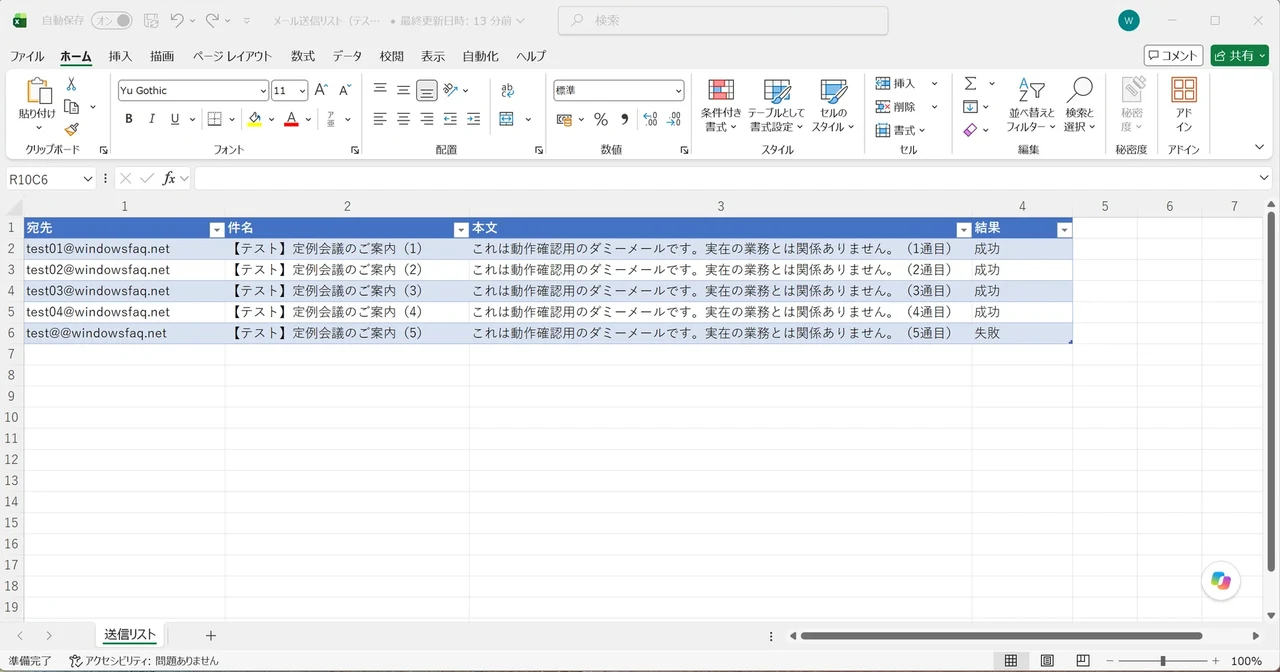Click the yellow fill color swatch button
This screenshot has height=672, width=1280.
[x=255, y=119]
